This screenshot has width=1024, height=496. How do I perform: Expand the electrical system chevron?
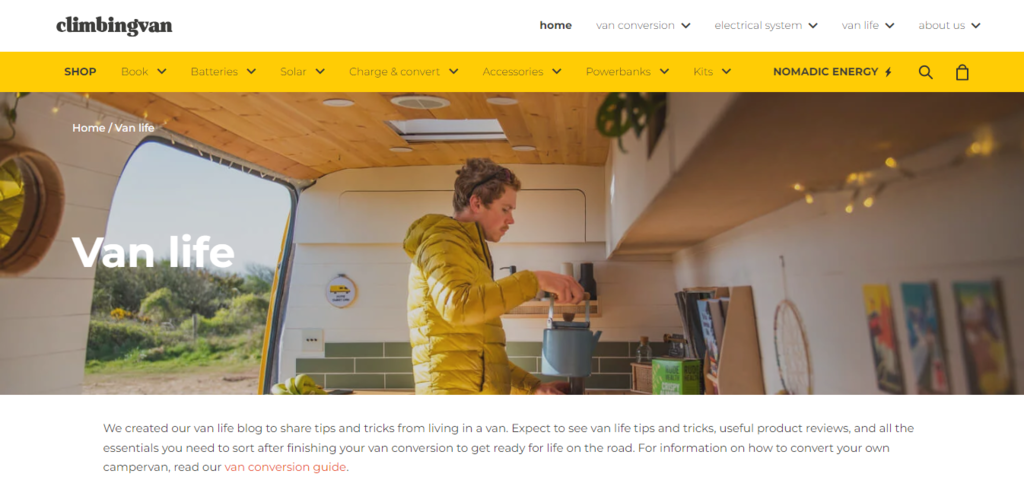pos(813,25)
